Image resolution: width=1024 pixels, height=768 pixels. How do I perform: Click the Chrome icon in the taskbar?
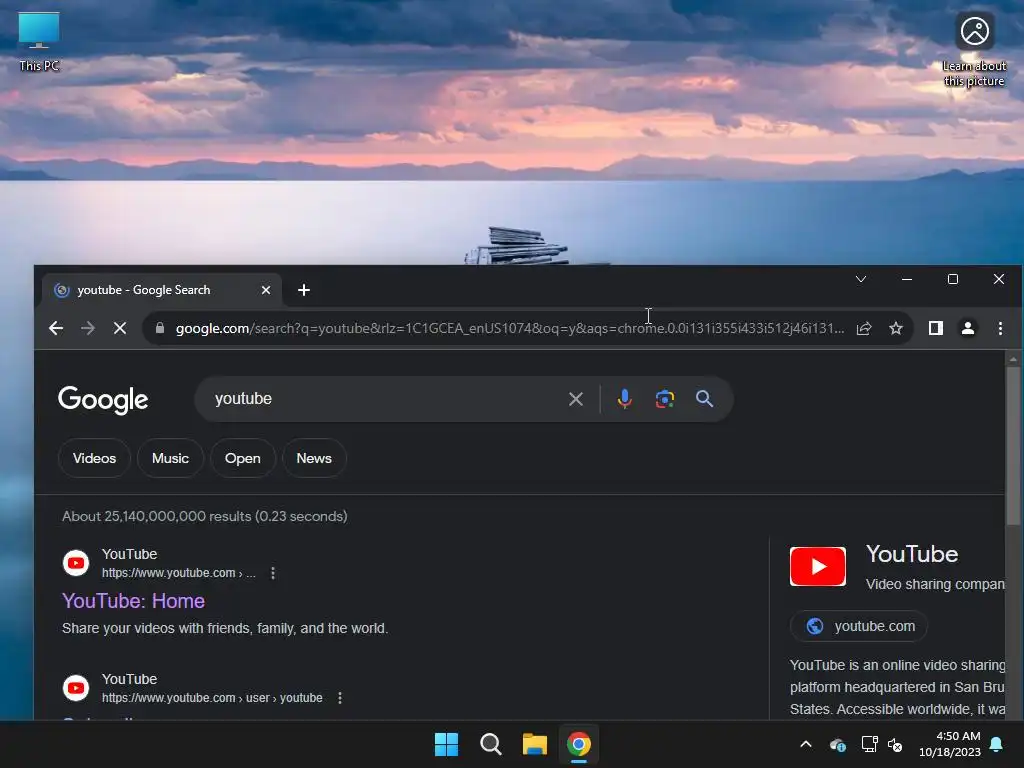pos(579,744)
